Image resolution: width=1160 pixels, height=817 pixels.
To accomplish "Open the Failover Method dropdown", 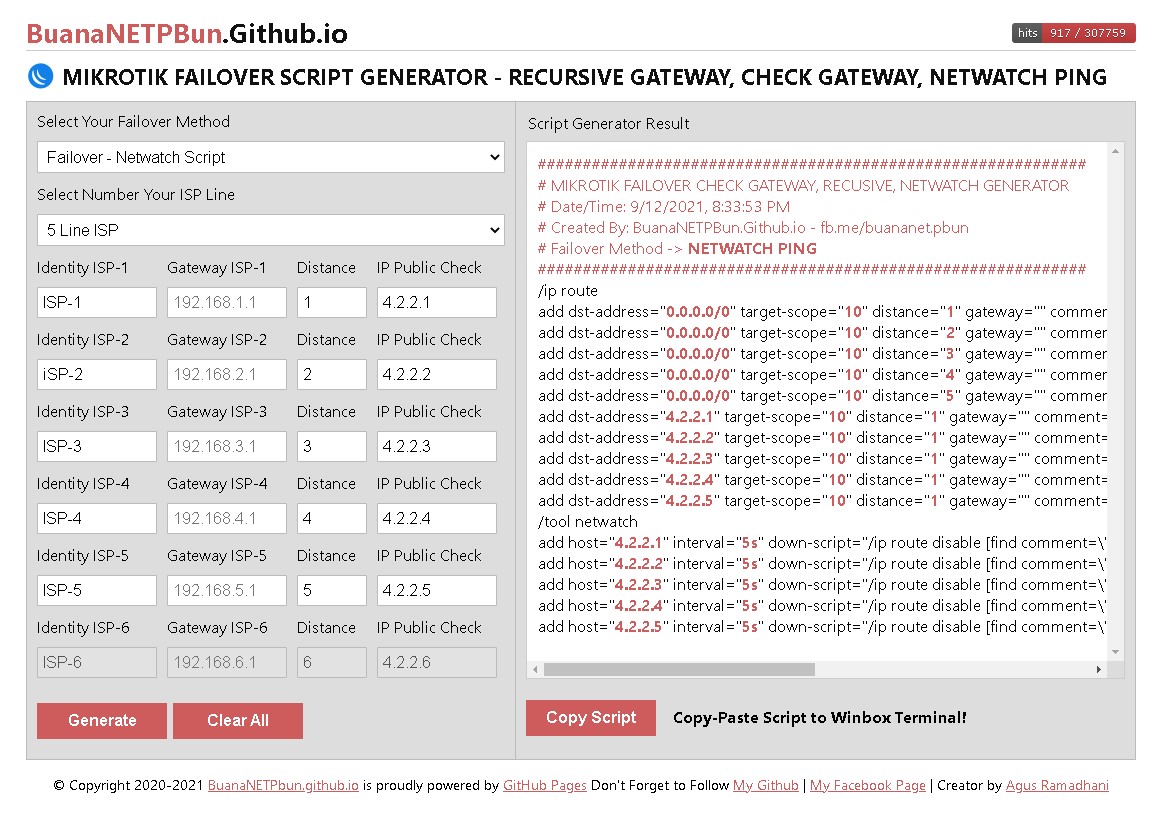I will coord(270,157).
